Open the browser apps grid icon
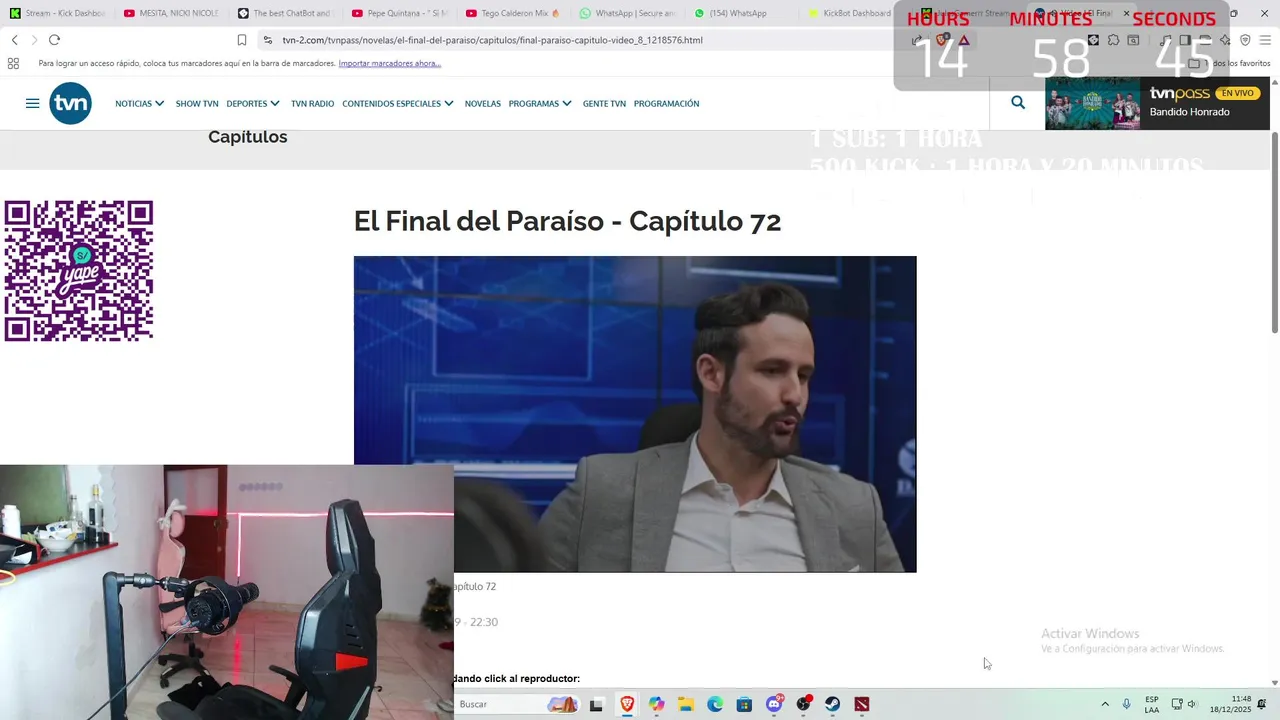This screenshot has width=1280, height=720. 13,63
